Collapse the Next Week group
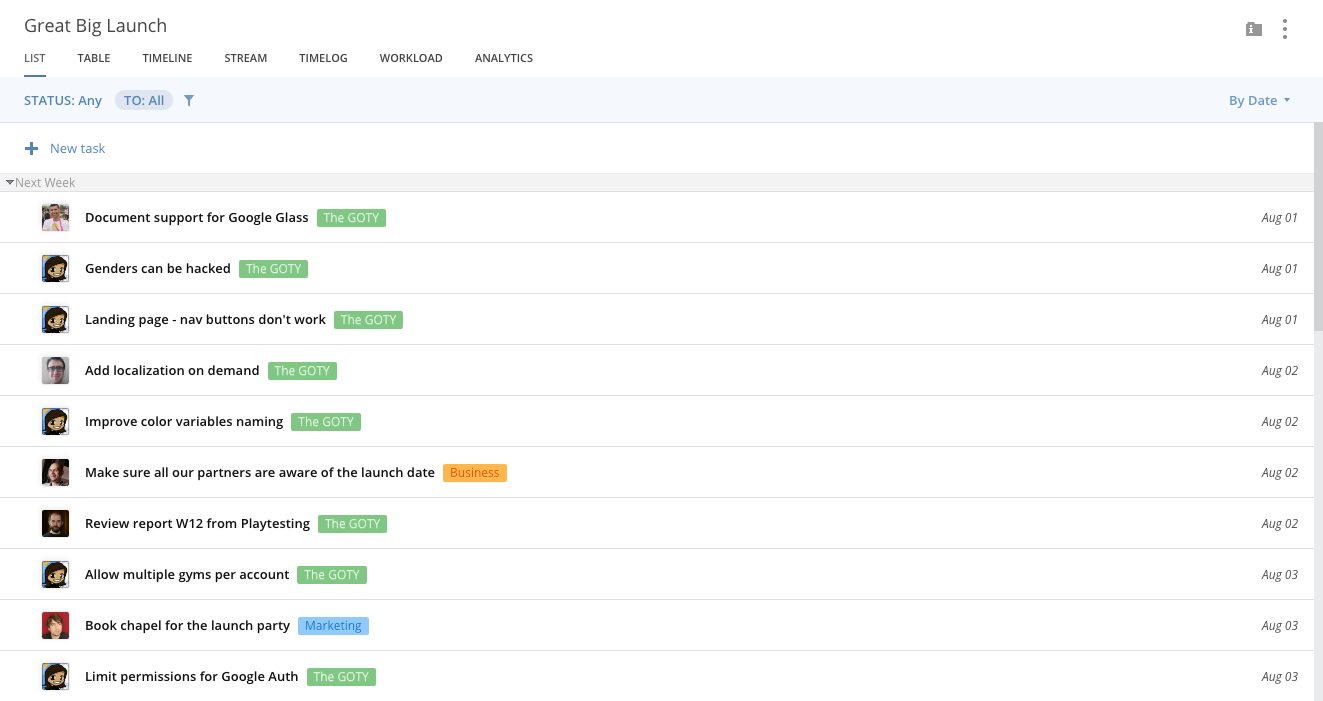The height and width of the screenshot is (701, 1323). pyautogui.click(x=10, y=183)
